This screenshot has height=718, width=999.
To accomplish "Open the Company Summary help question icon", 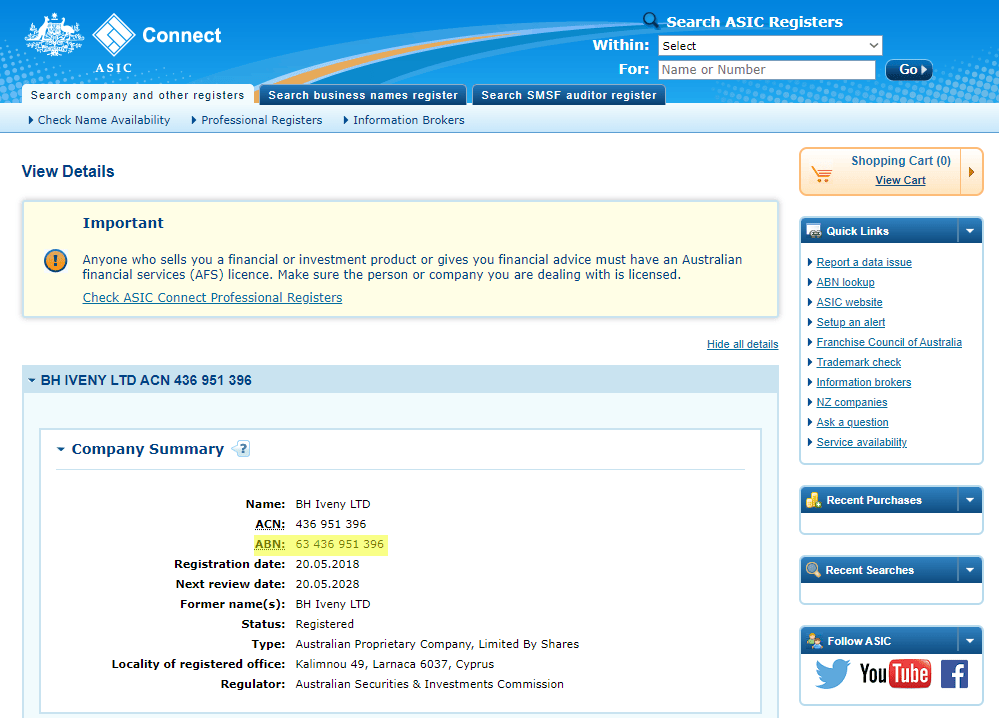I will 241,449.
